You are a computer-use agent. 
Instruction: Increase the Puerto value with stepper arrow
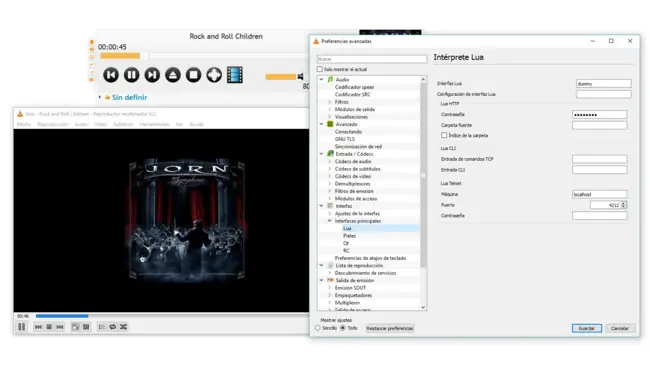623,203
